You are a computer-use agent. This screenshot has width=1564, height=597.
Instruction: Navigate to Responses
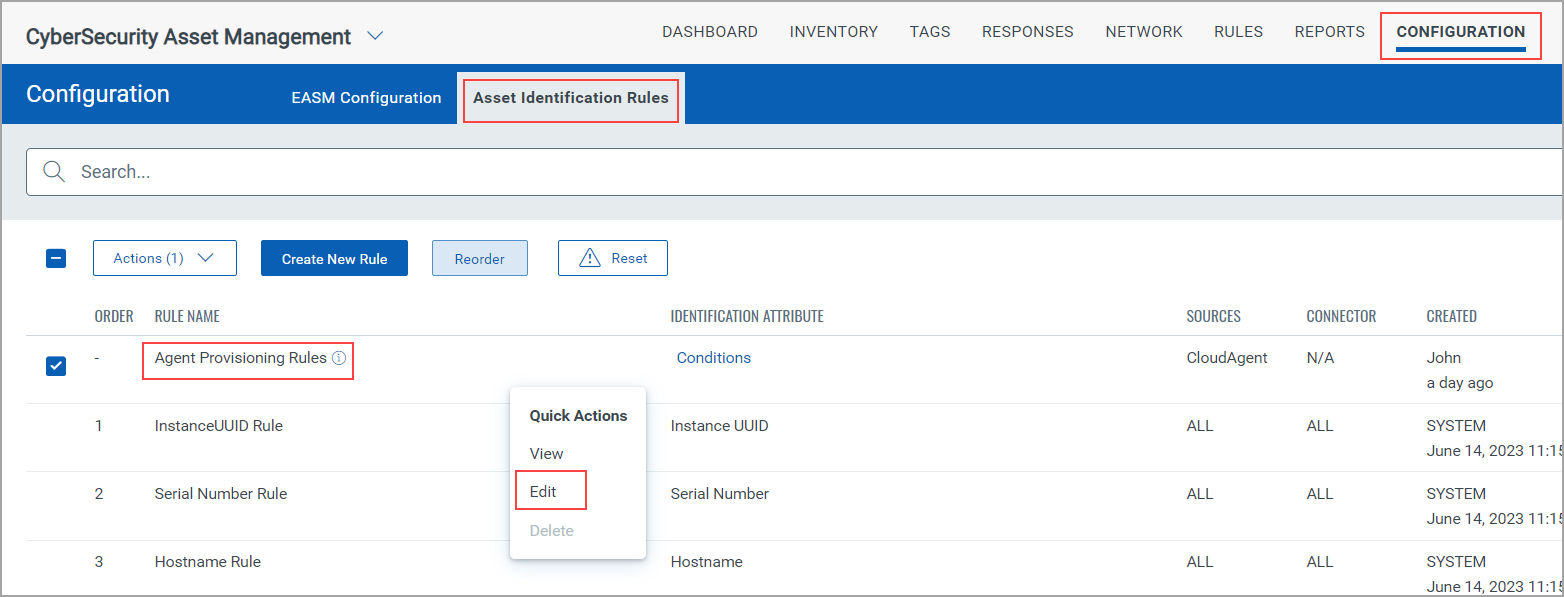point(1028,32)
